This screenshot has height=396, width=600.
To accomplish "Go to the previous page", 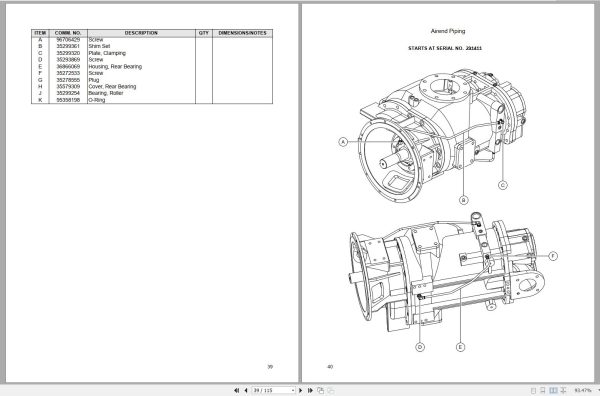I will click(246, 390).
